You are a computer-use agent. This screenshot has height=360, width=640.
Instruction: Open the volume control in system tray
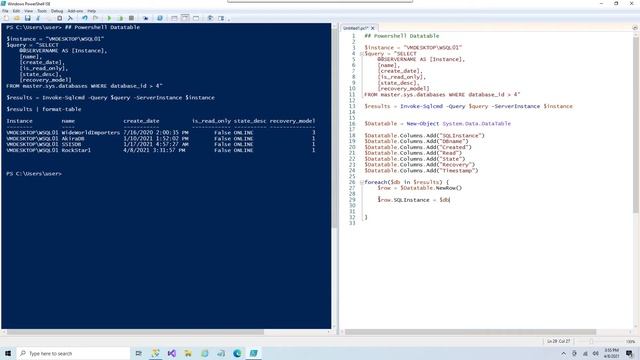tap(596, 353)
